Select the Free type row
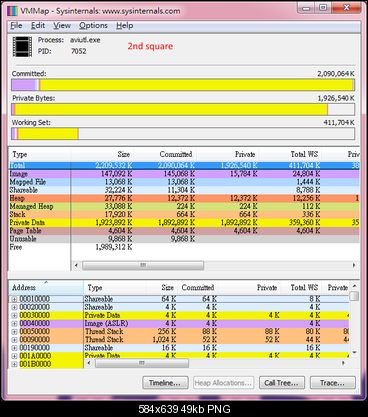Image resolution: width=368 pixels, height=417 pixels. [x=184, y=247]
